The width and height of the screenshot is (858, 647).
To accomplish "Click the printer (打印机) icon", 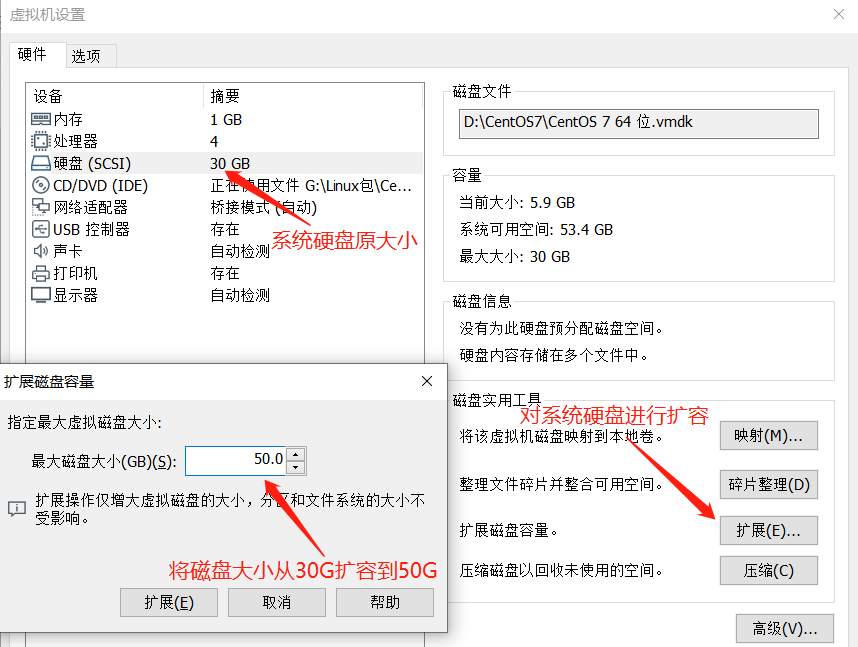I will (x=40, y=273).
